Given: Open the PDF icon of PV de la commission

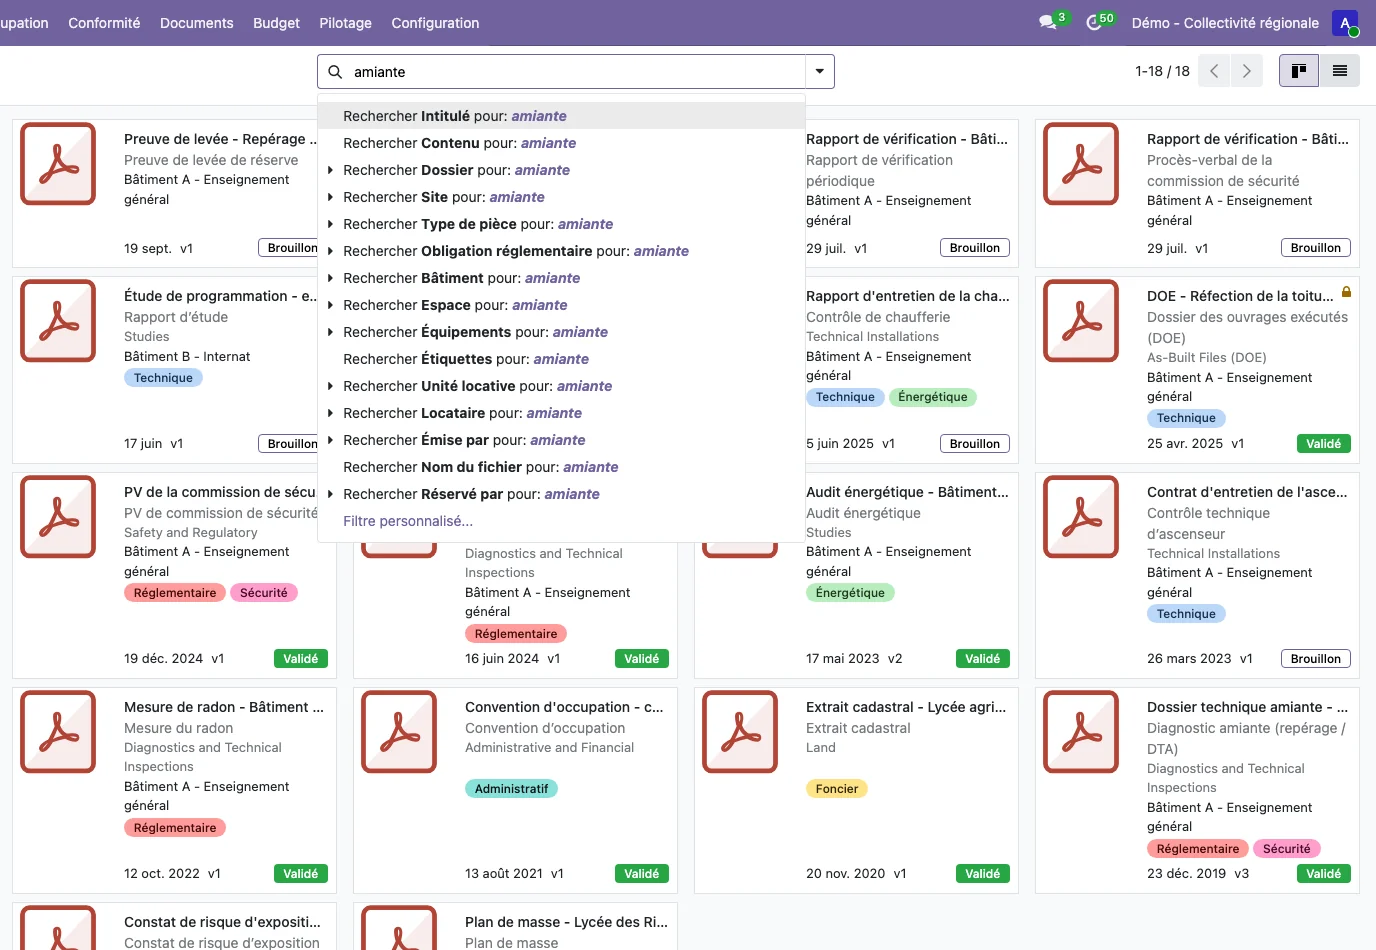Looking at the screenshot, I should click(58, 516).
